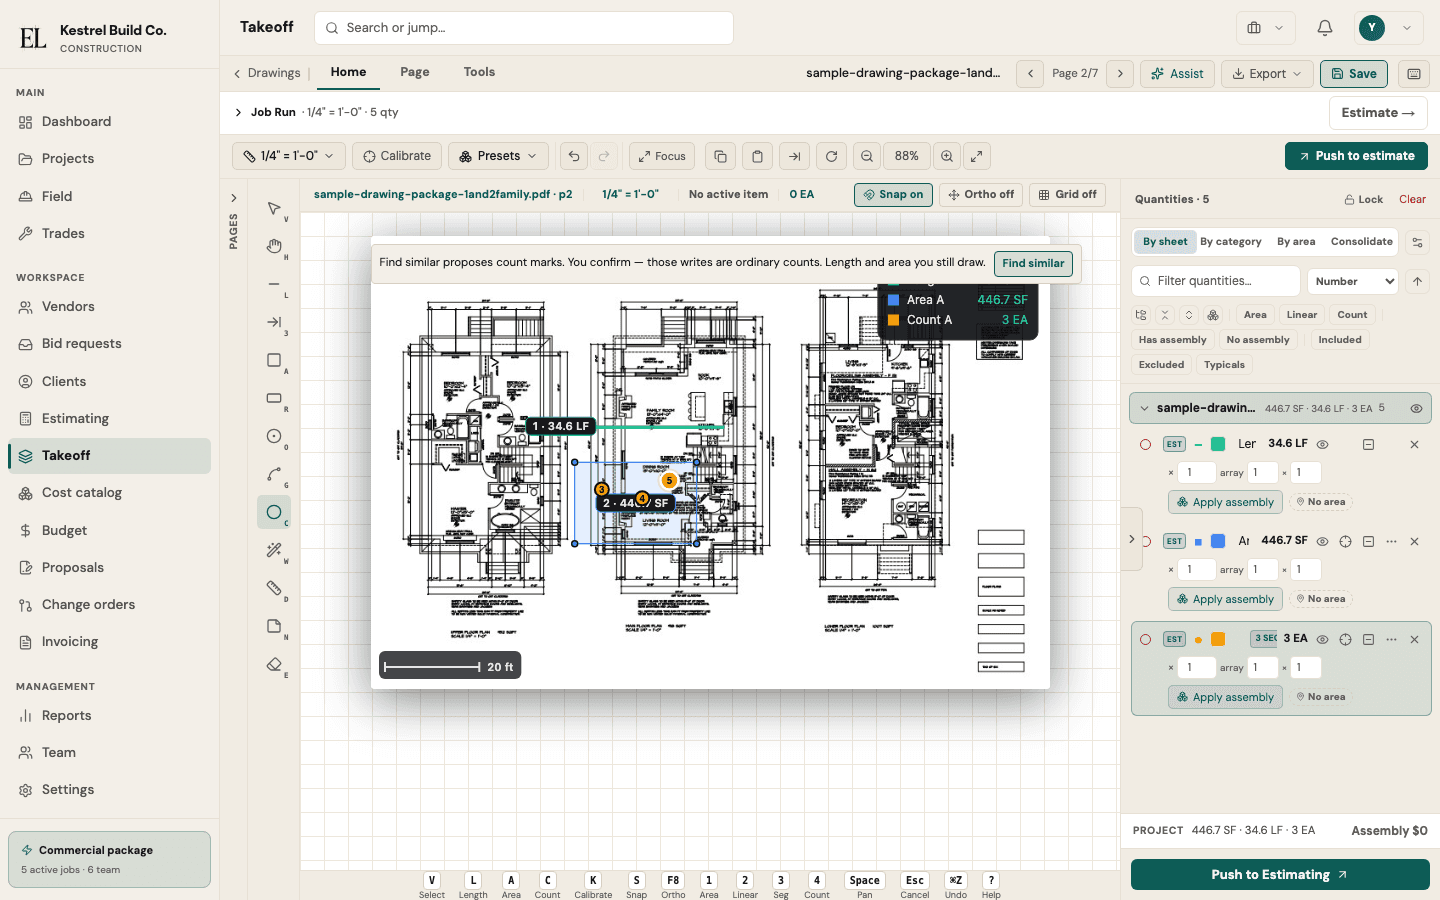Switch to By category view

pyautogui.click(x=1230, y=242)
